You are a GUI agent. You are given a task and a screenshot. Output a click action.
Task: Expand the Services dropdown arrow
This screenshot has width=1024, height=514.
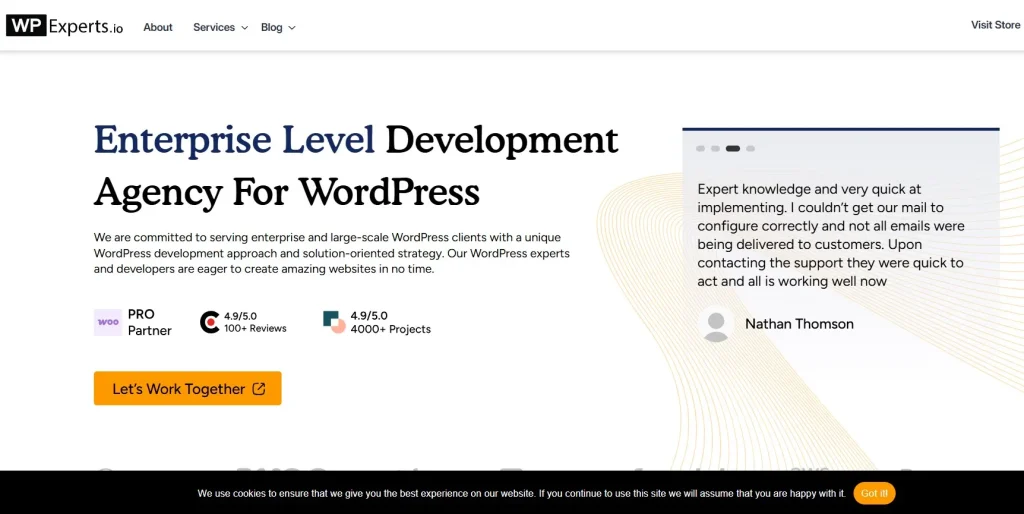click(244, 28)
